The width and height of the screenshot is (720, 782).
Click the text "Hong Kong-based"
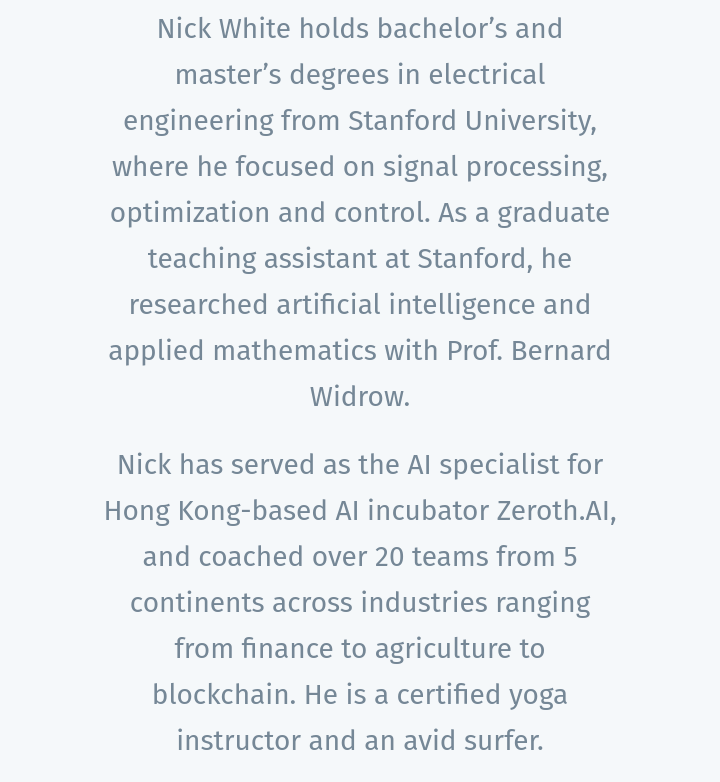tap(215, 511)
